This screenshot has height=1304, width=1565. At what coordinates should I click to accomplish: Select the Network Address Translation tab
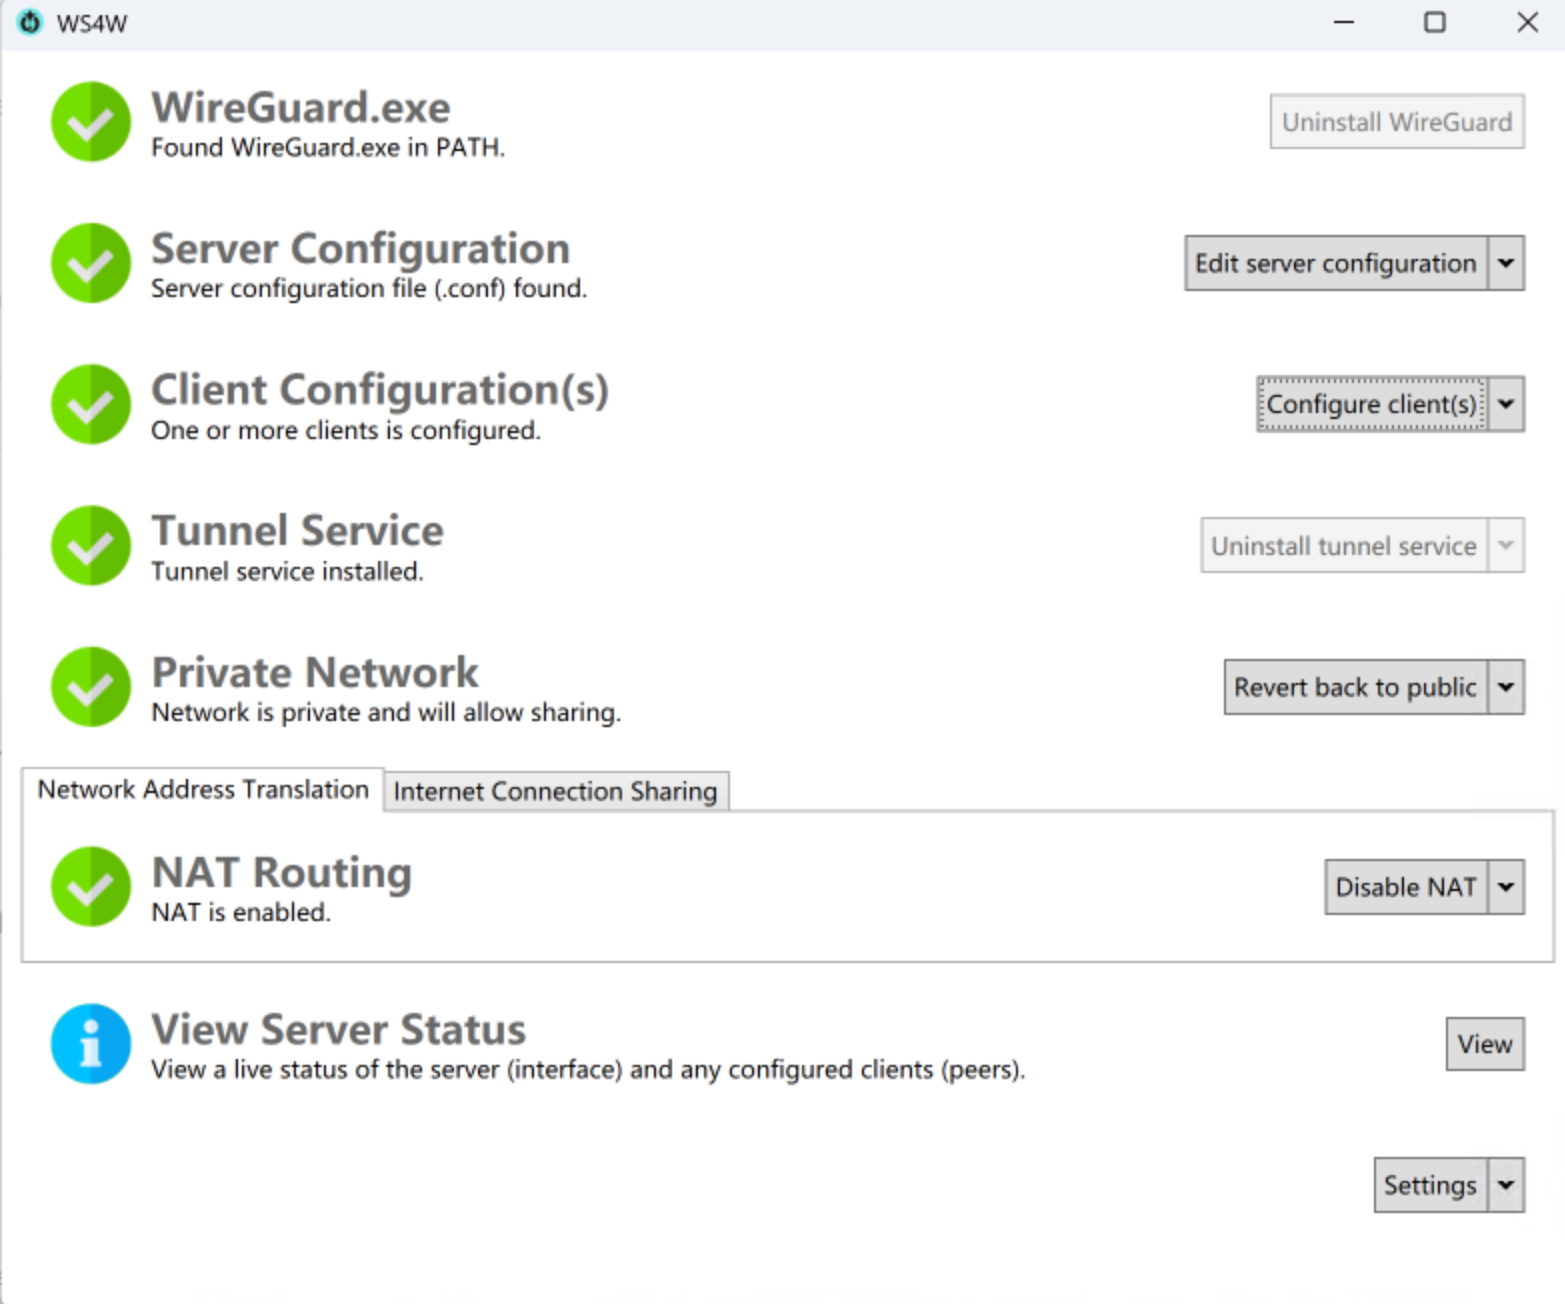pyautogui.click(x=203, y=790)
